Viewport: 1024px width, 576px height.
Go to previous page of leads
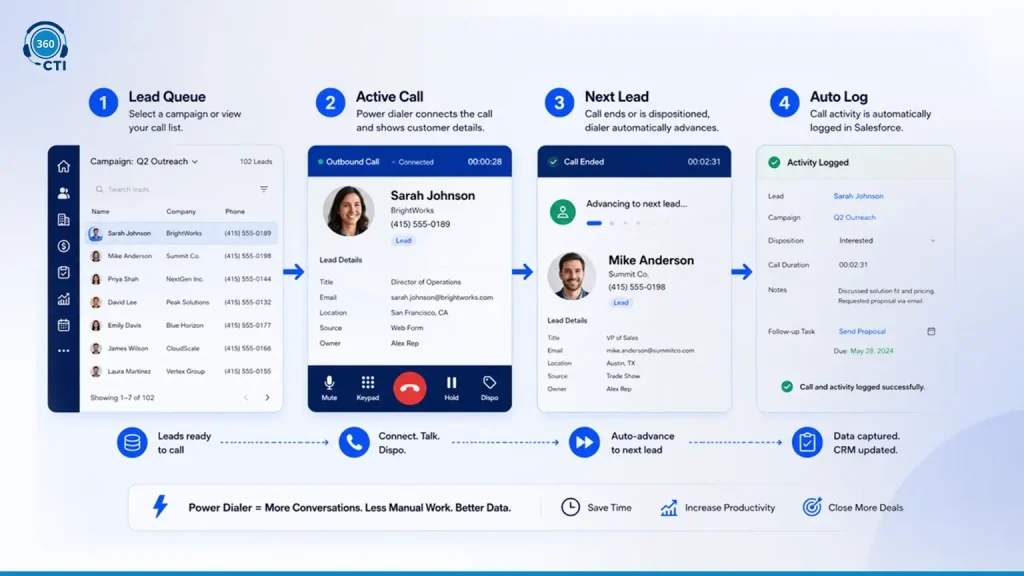(x=246, y=398)
